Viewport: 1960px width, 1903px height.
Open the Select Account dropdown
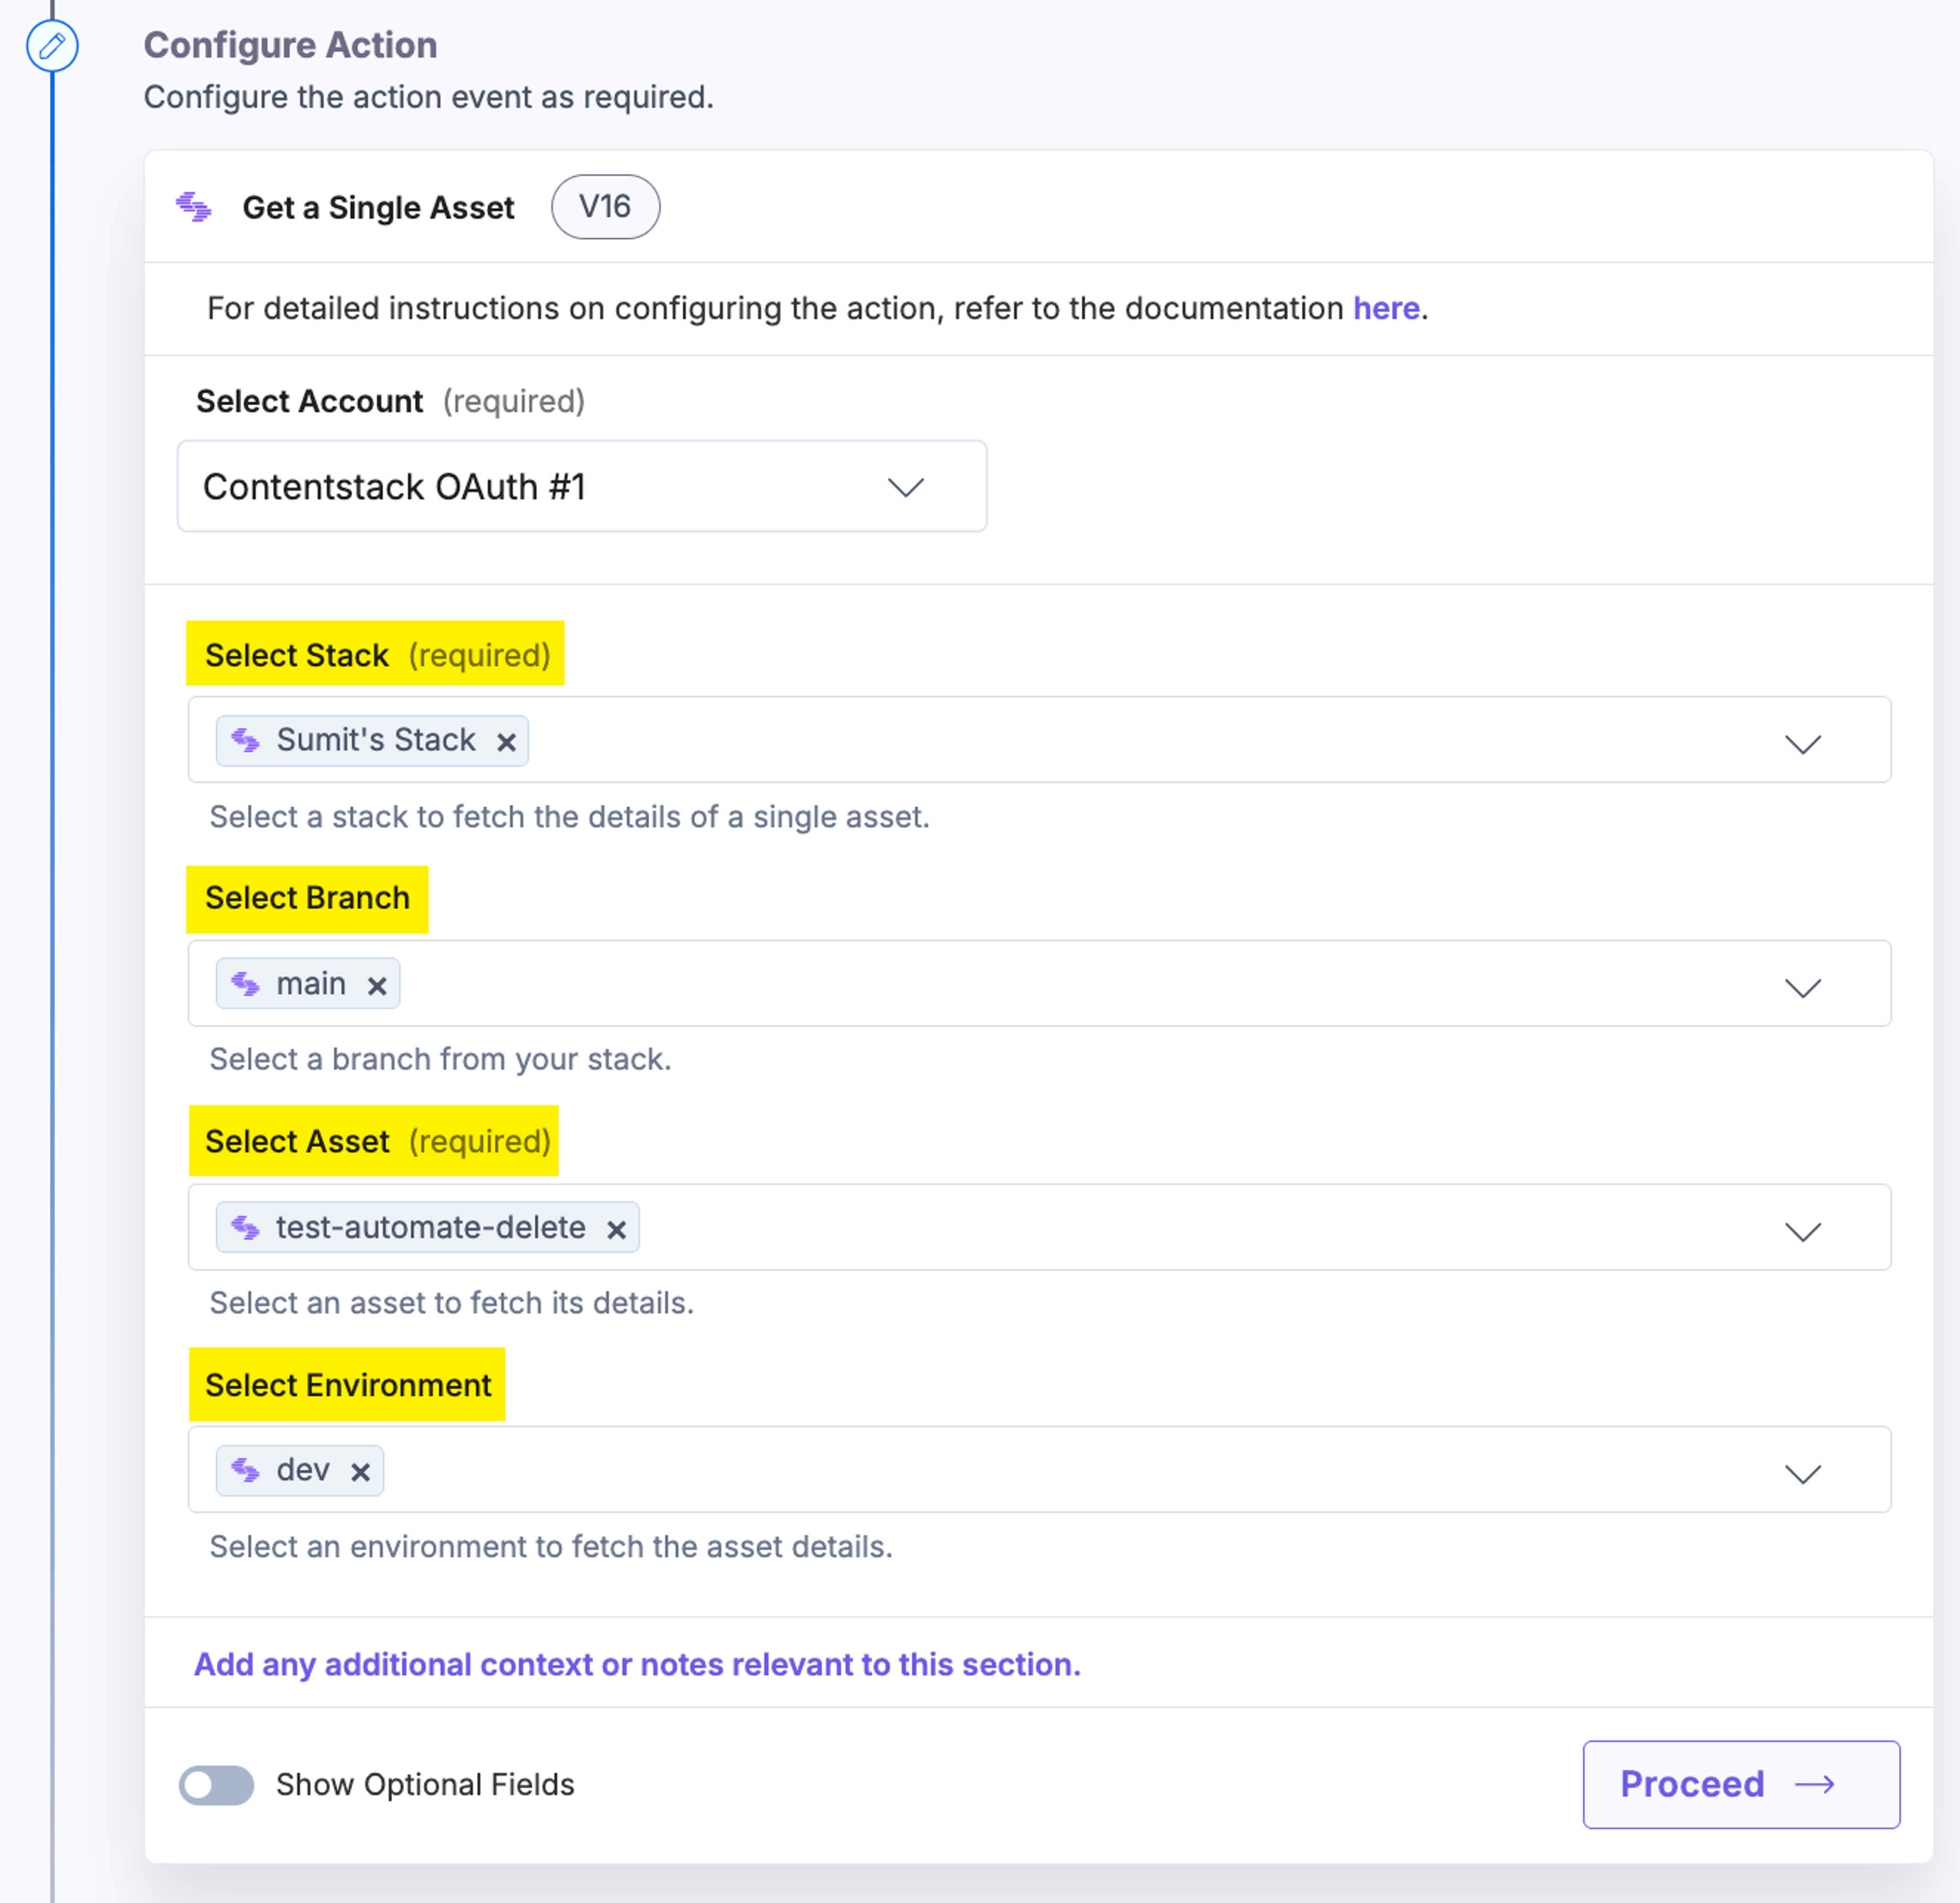[x=582, y=486]
